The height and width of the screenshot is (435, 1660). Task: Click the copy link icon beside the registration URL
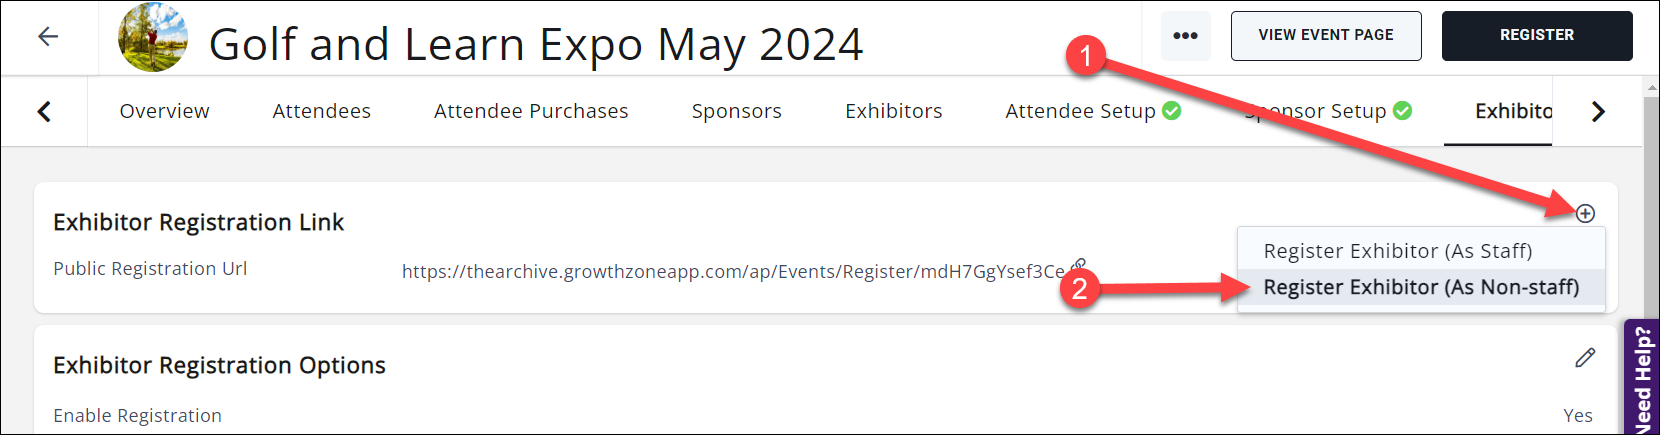(x=1078, y=266)
